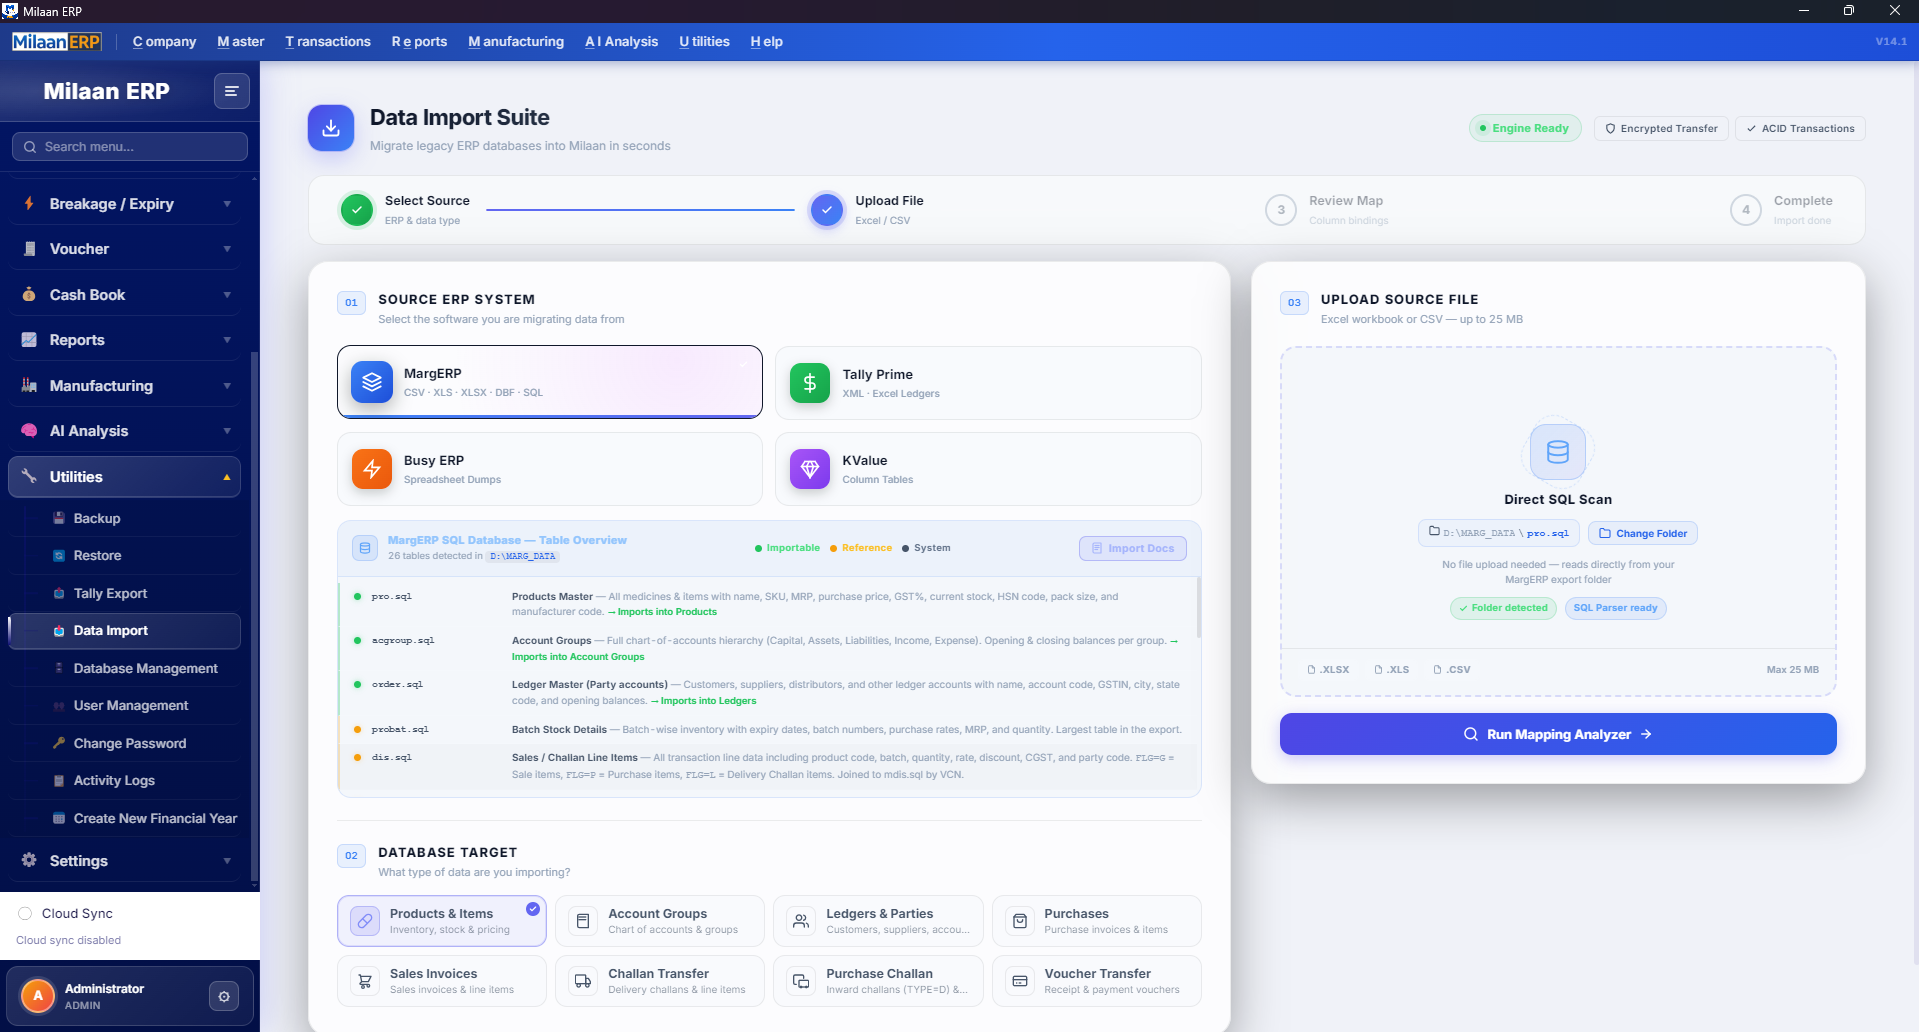
Task: Click the Sales Invoices cart icon
Action: point(365,981)
